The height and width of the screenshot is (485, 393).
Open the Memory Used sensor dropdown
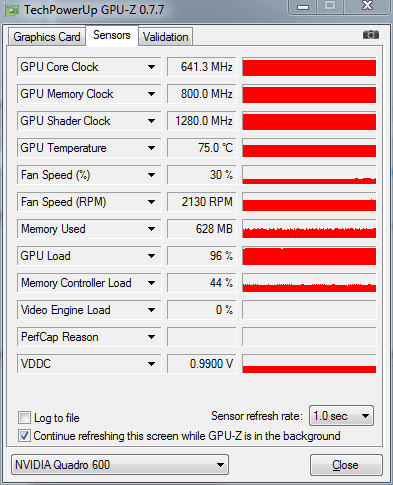(x=151, y=229)
